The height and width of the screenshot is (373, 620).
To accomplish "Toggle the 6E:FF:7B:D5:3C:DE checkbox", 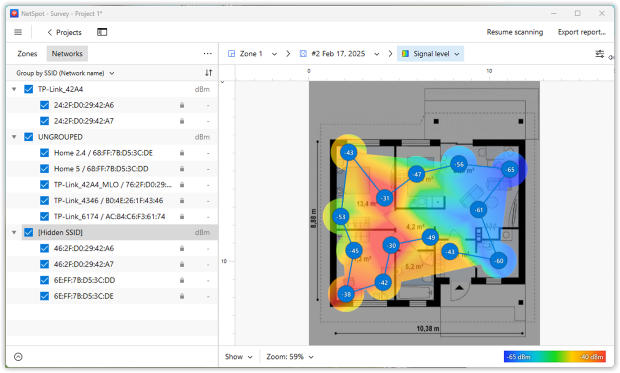I will point(44,296).
